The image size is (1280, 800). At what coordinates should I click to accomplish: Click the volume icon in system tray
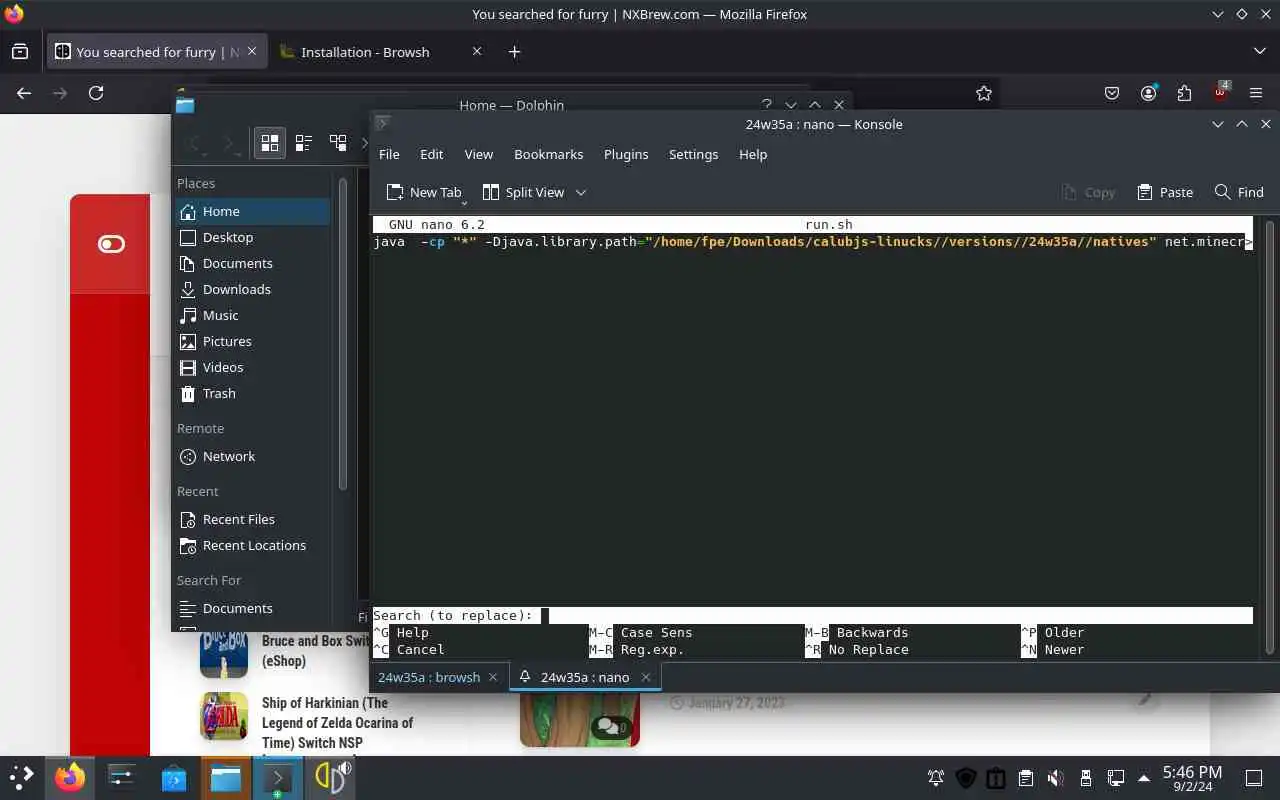(x=1055, y=778)
